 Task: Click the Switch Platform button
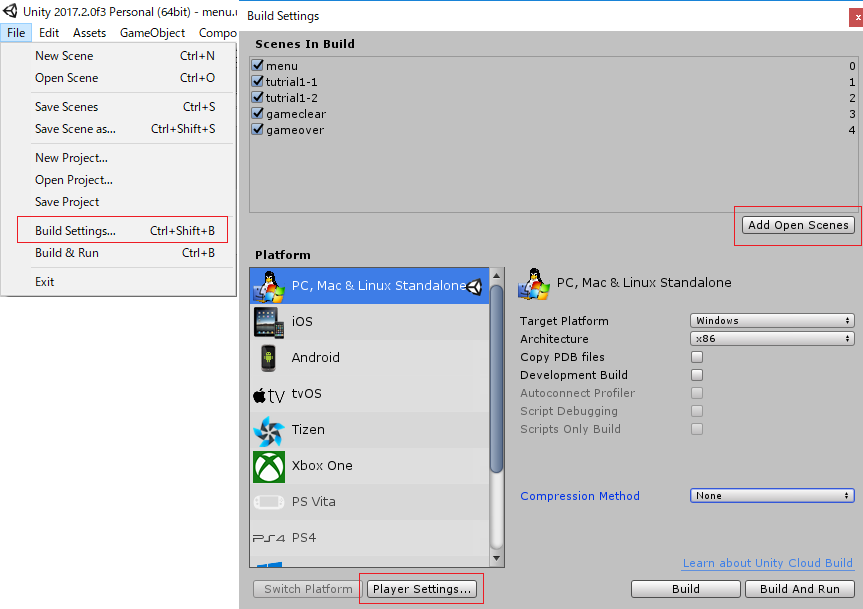pos(308,589)
